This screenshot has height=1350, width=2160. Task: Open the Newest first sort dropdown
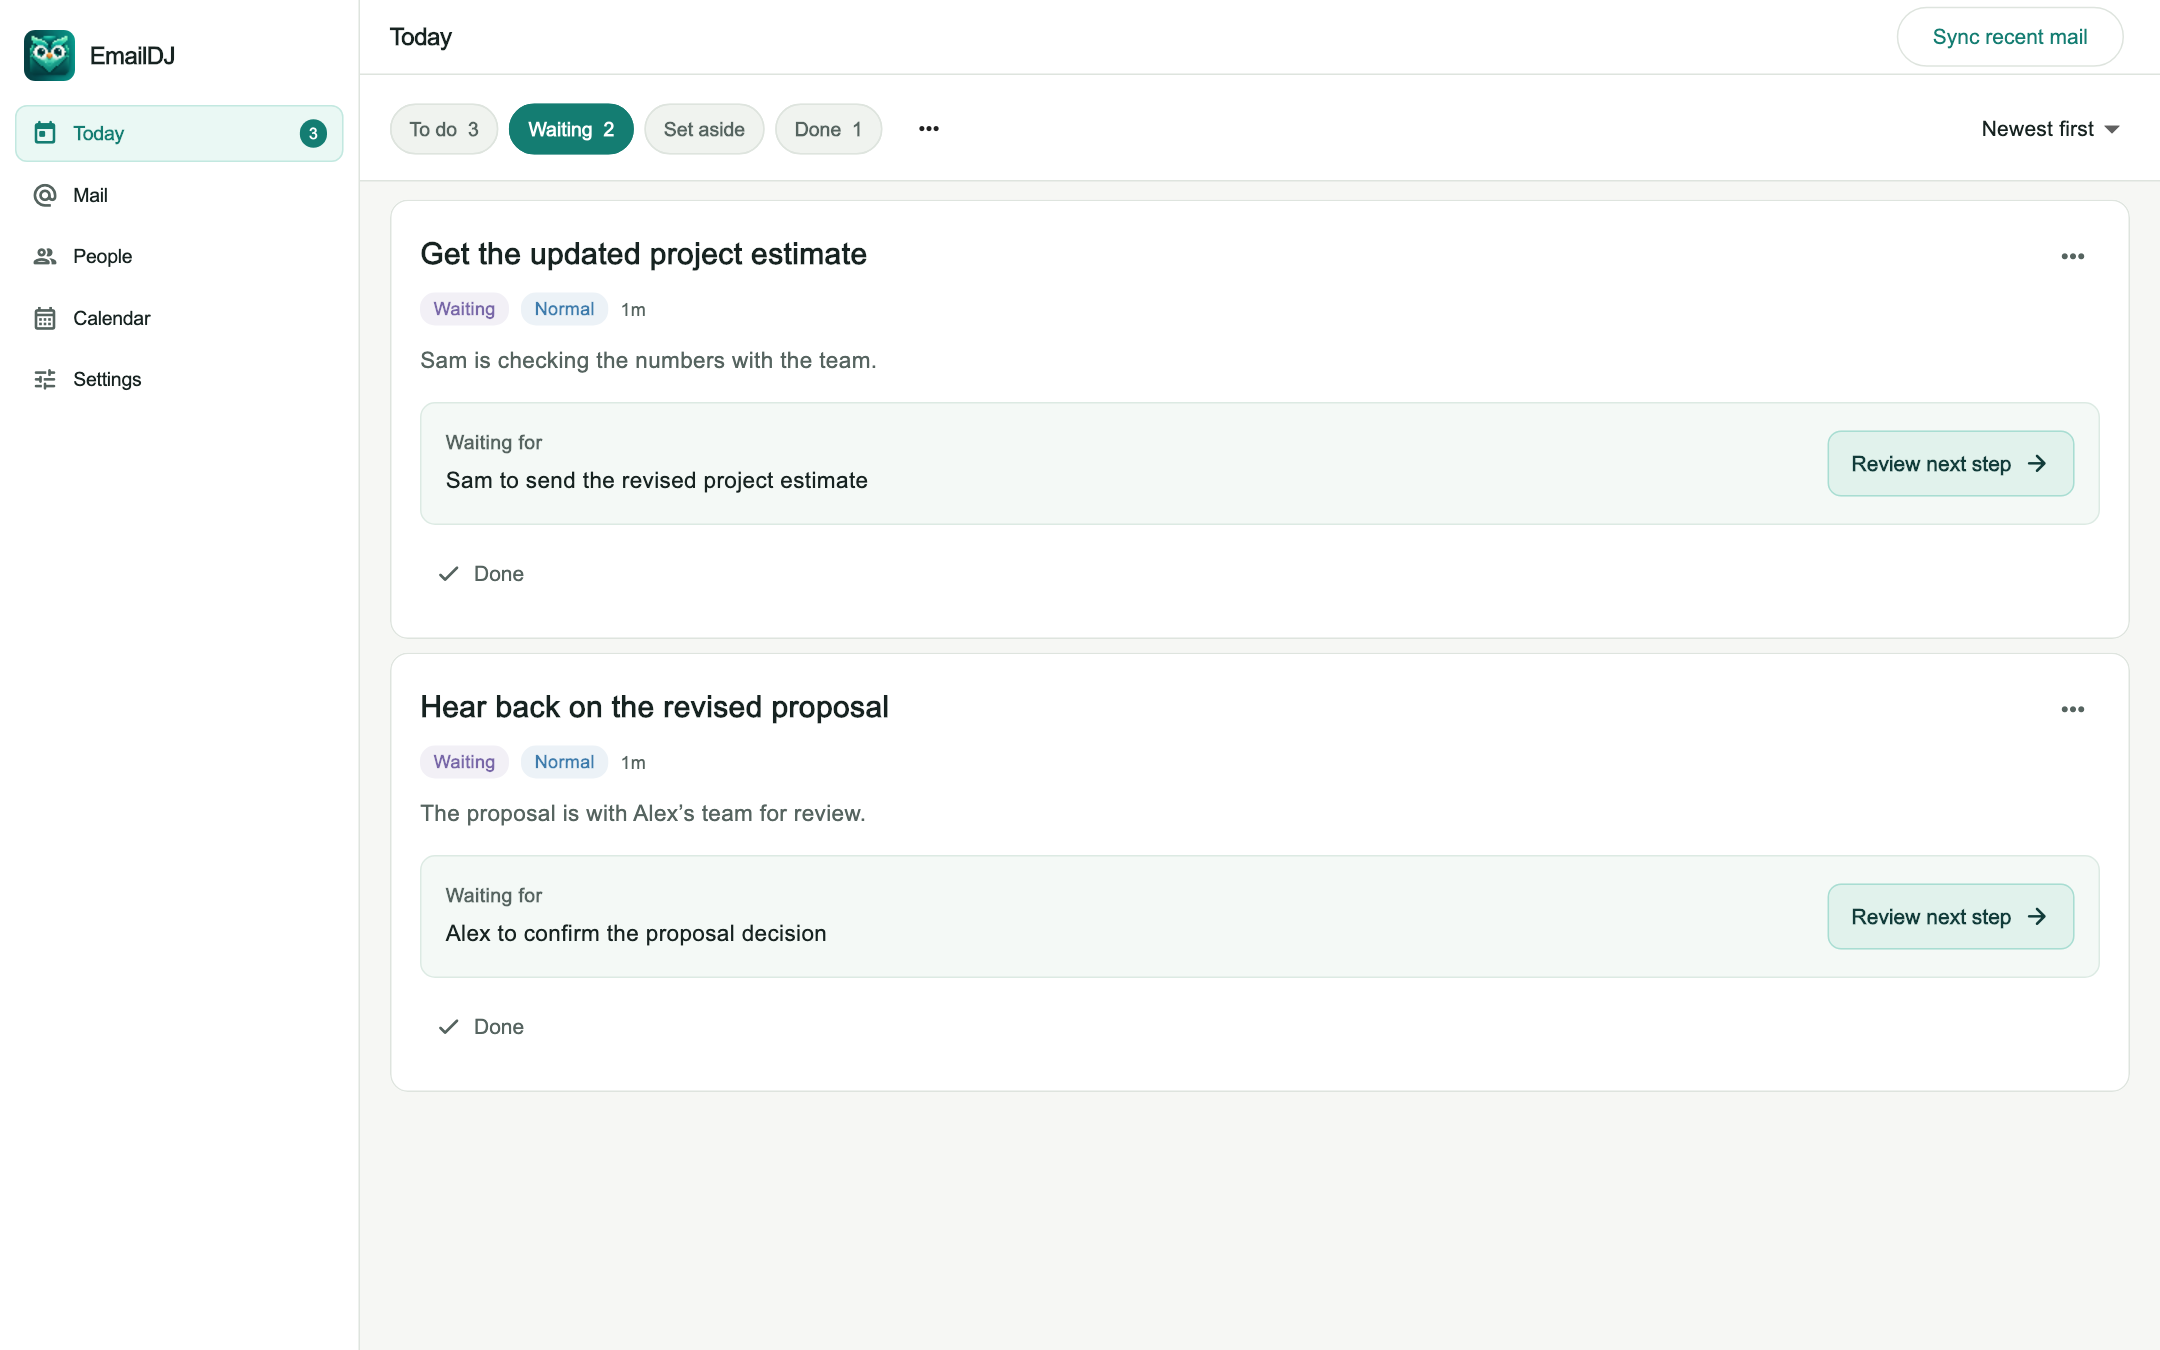[2050, 129]
